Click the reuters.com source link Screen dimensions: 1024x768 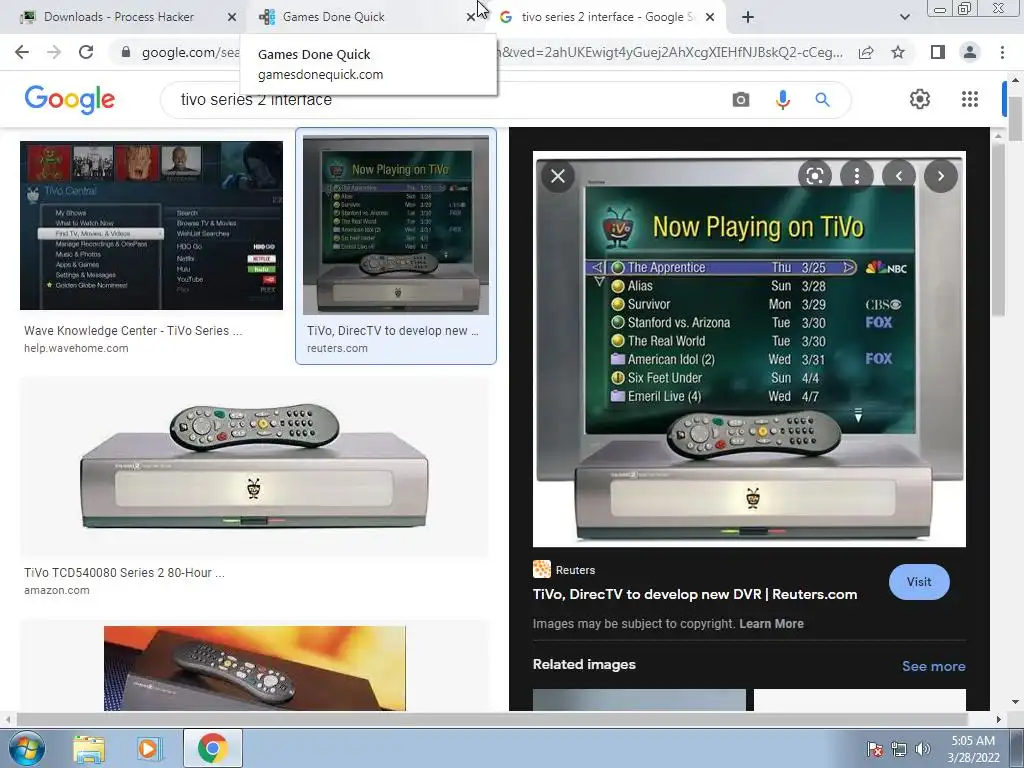coord(337,348)
